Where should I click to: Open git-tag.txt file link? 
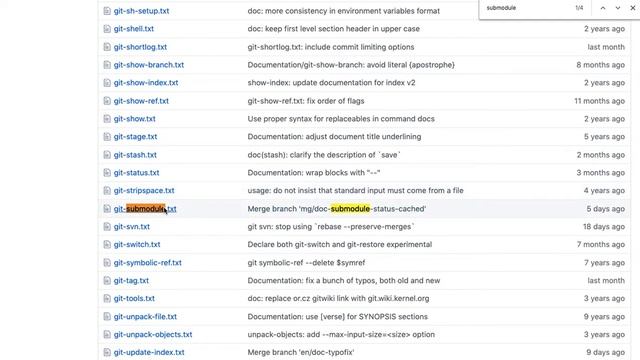coord(131,280)
